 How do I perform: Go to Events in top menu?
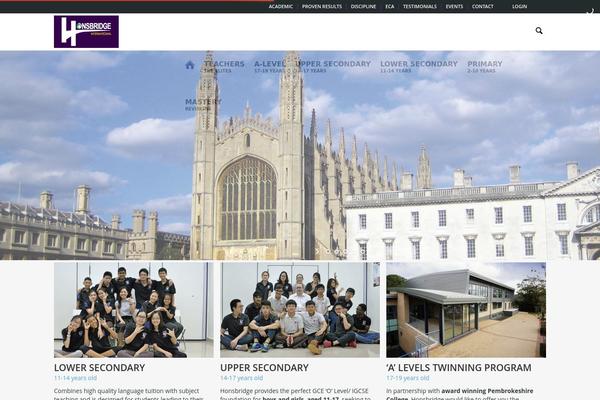click(x=454, y=7)
